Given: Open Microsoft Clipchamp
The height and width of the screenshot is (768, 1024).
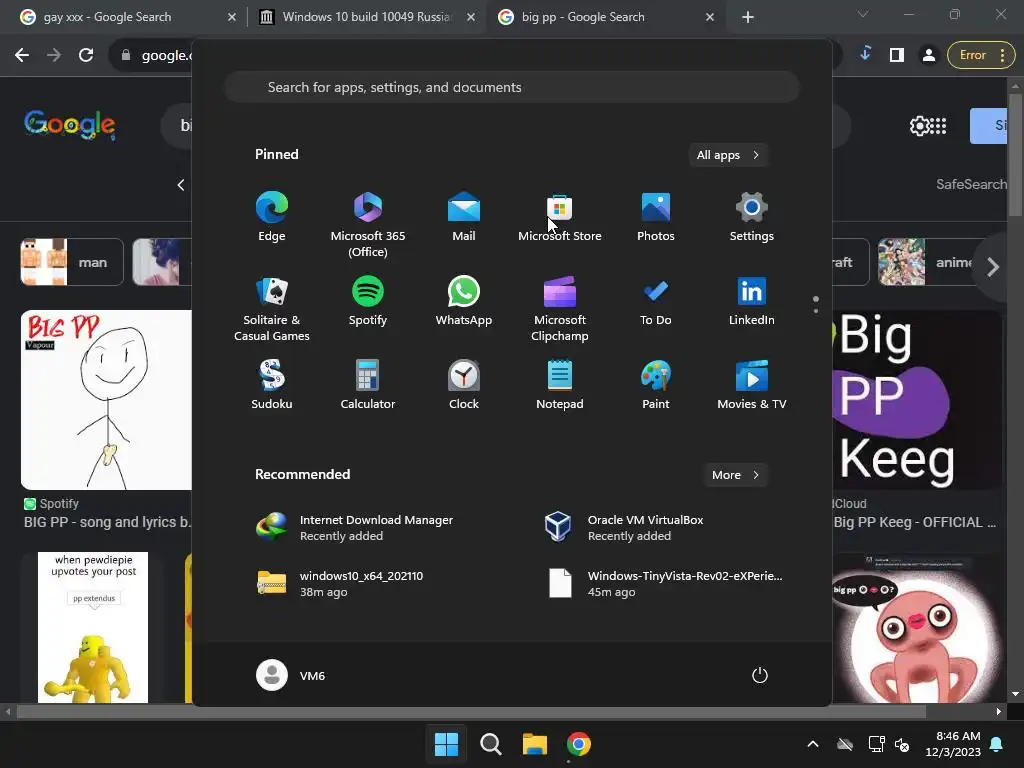Looking at the screenshot, I should (x=560, y=309).
